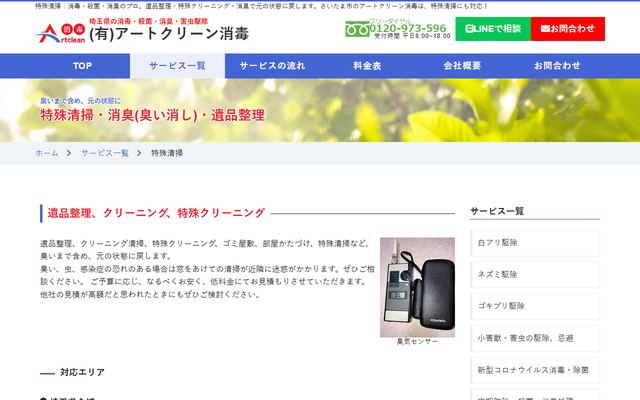Open 小害獣・害虫の駆除、忌避 sidebar link

[x=535, y=338]
